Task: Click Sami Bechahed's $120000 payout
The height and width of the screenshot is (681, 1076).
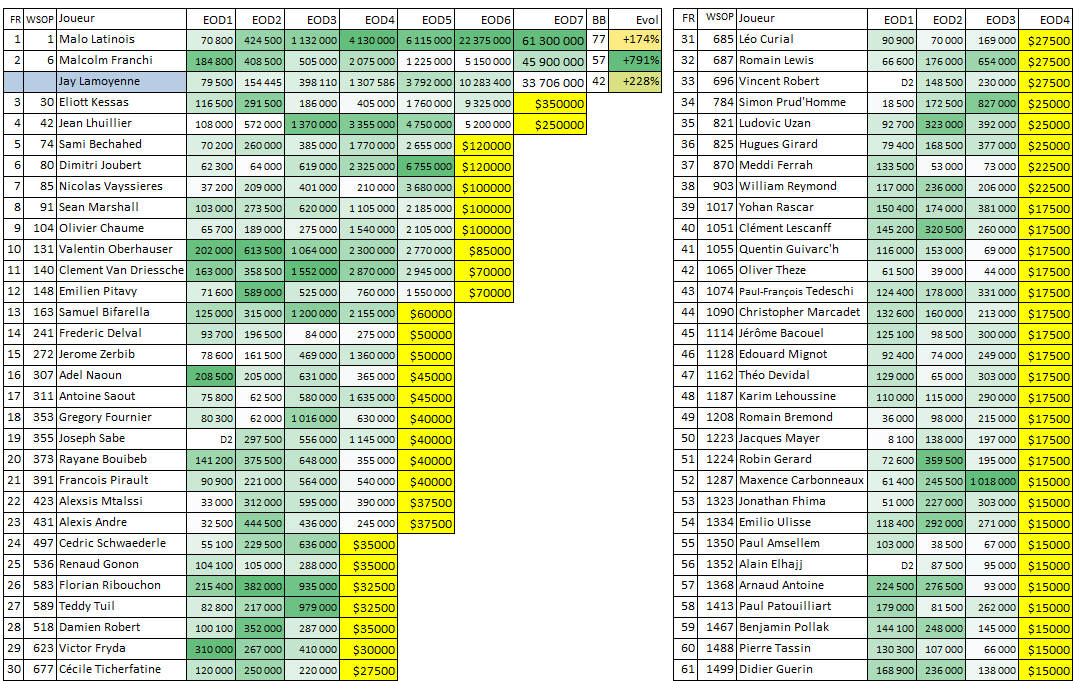Action: pyautogui.click(x=484, y=146)
